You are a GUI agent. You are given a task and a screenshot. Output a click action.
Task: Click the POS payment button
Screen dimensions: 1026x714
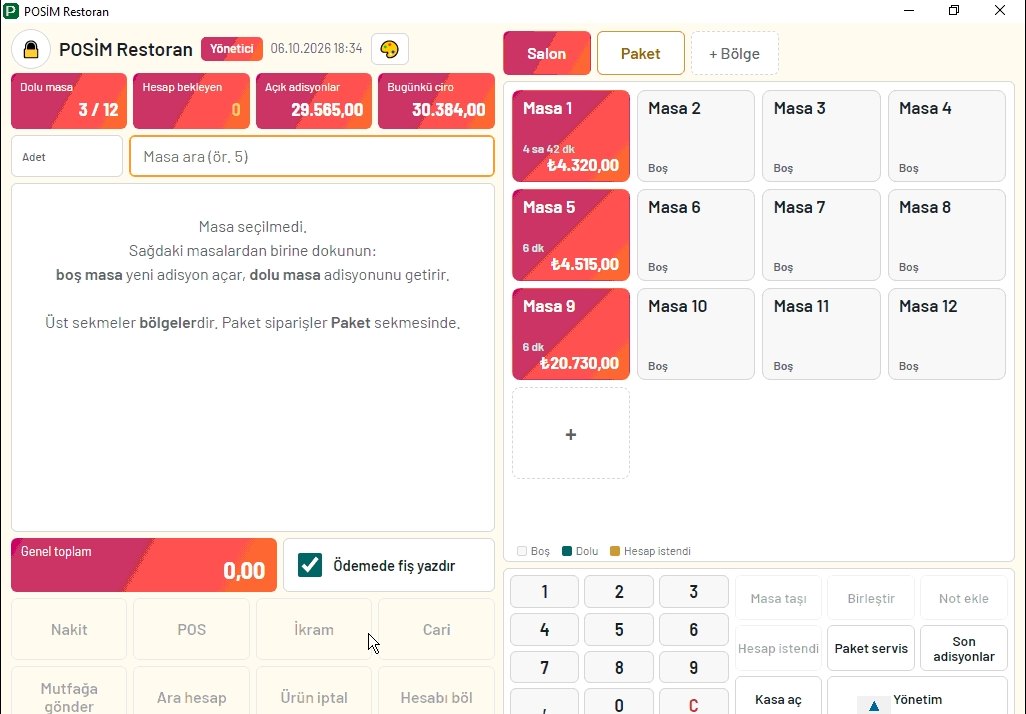pyautogui.click(x=191, y=630)
